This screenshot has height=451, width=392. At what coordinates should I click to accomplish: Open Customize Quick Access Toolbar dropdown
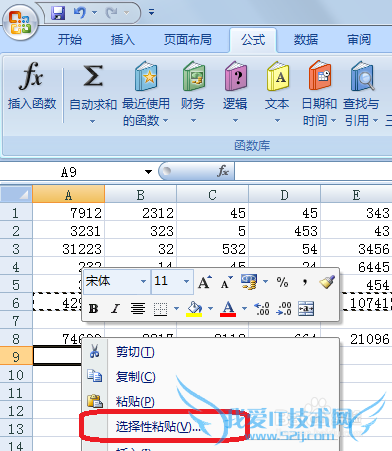click(x=151, y=13)
